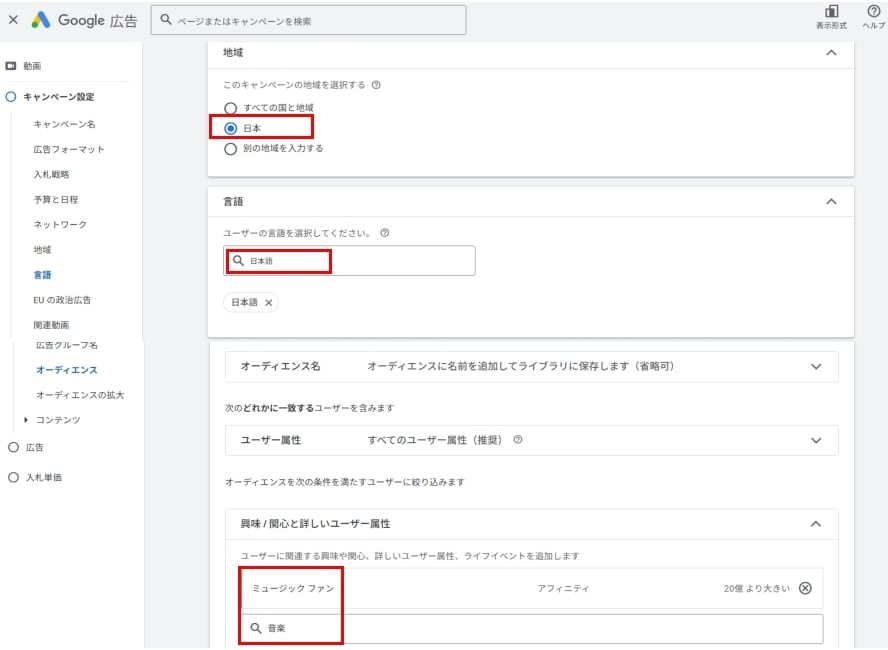Screen dimensions: 888x650
Task: Click the search magnifier icon in the top search bar
Action: tap(165, 20)
